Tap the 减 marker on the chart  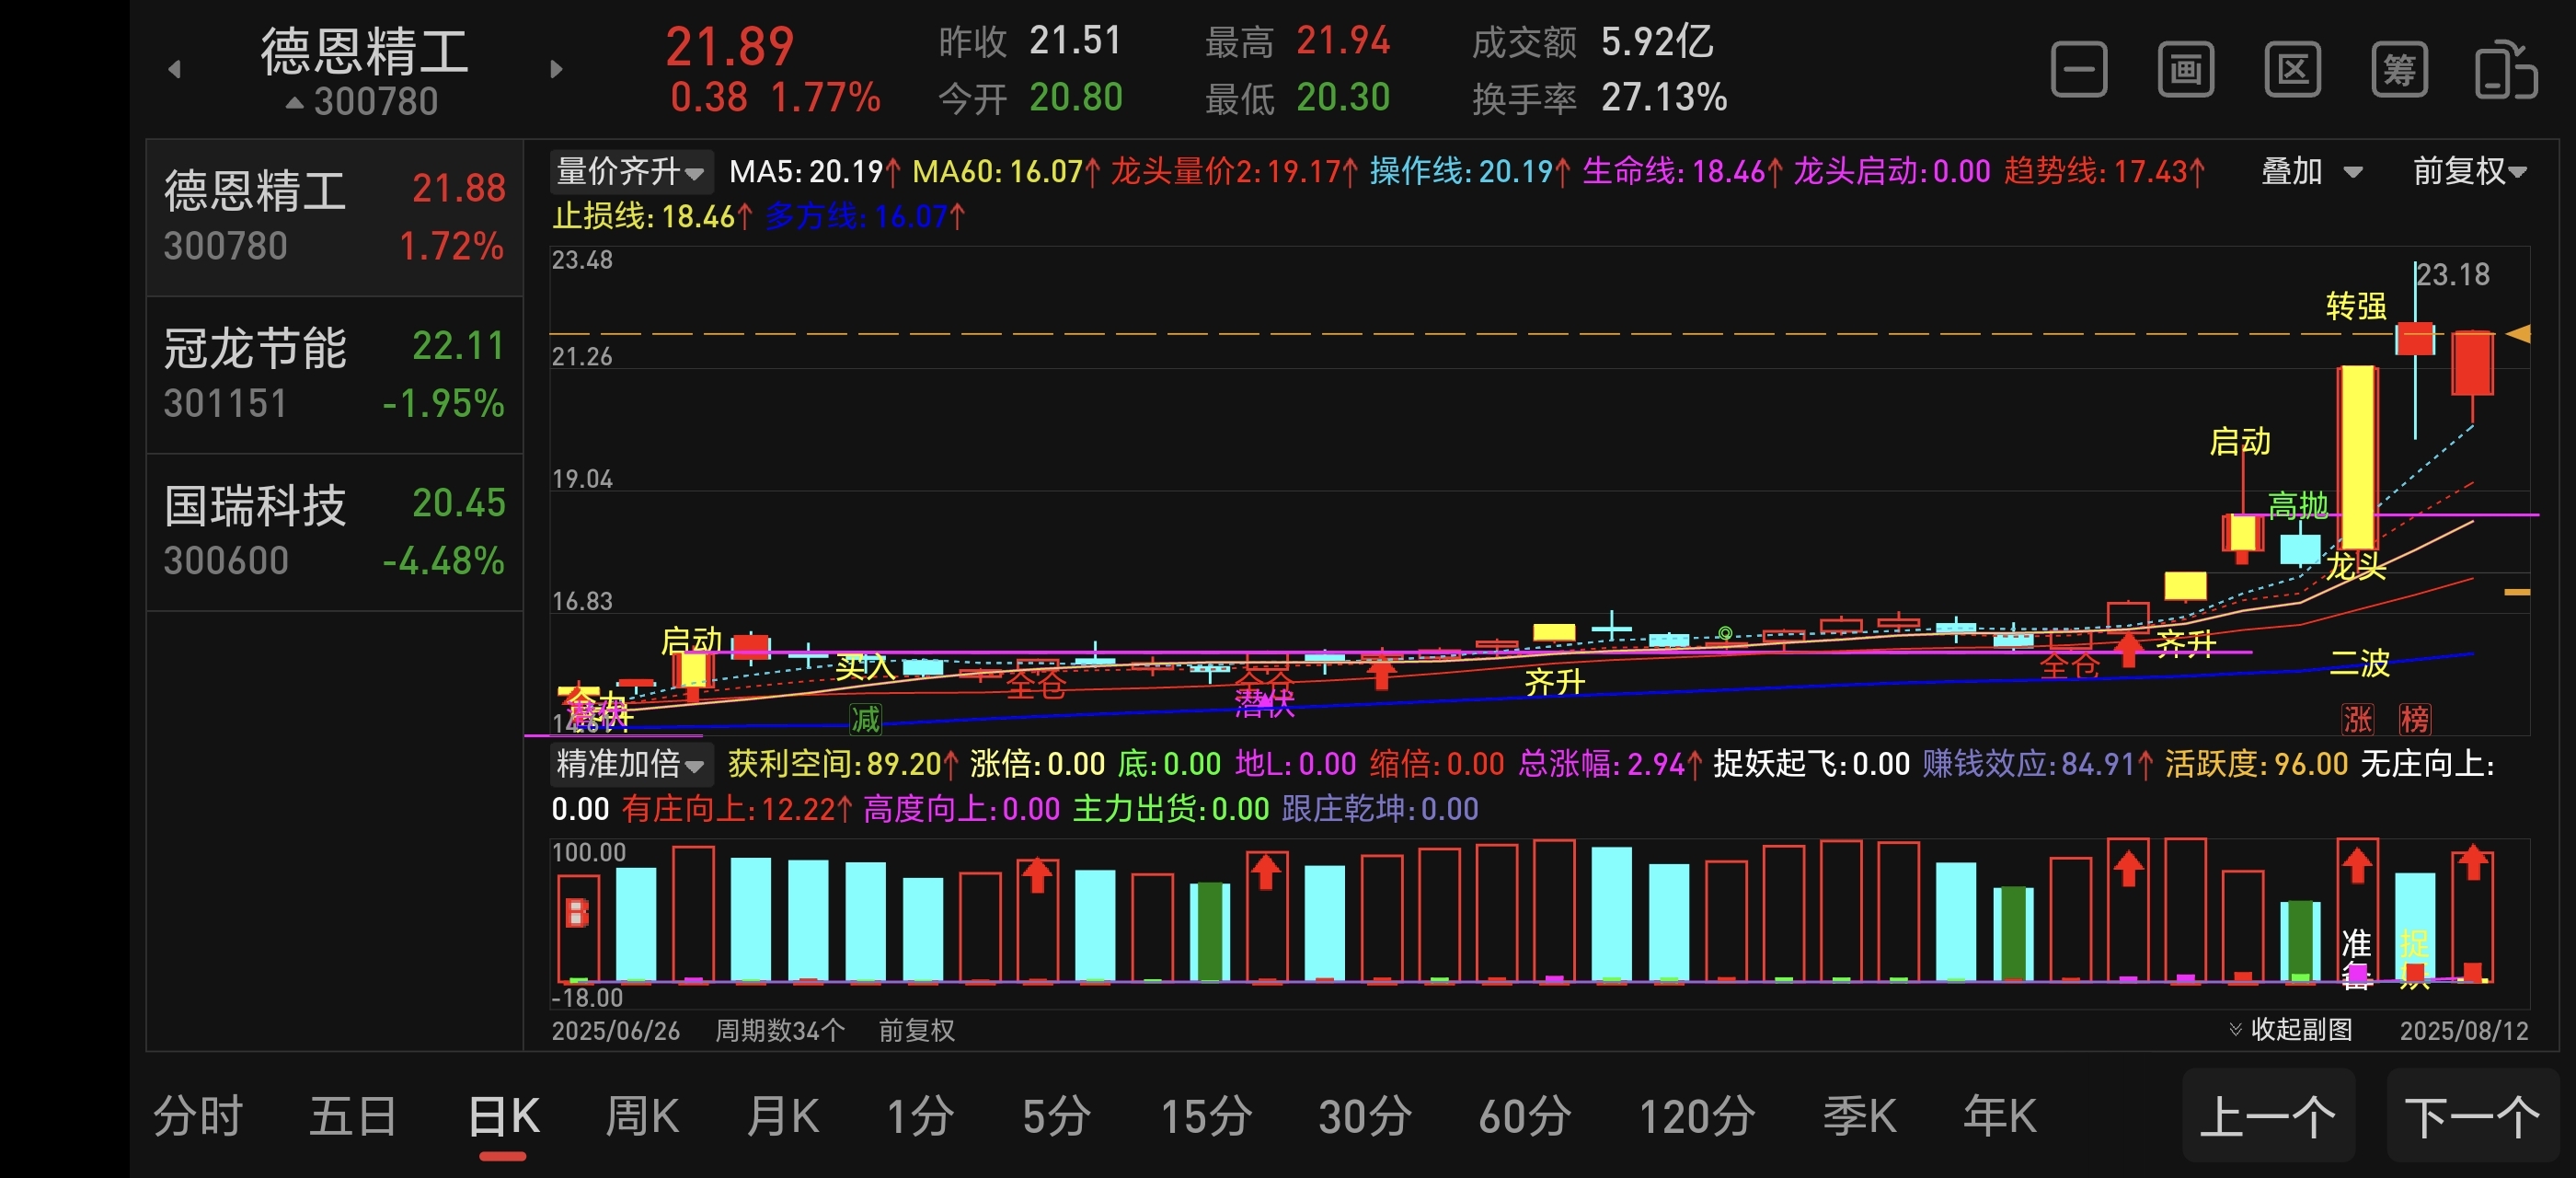[865, 718]
